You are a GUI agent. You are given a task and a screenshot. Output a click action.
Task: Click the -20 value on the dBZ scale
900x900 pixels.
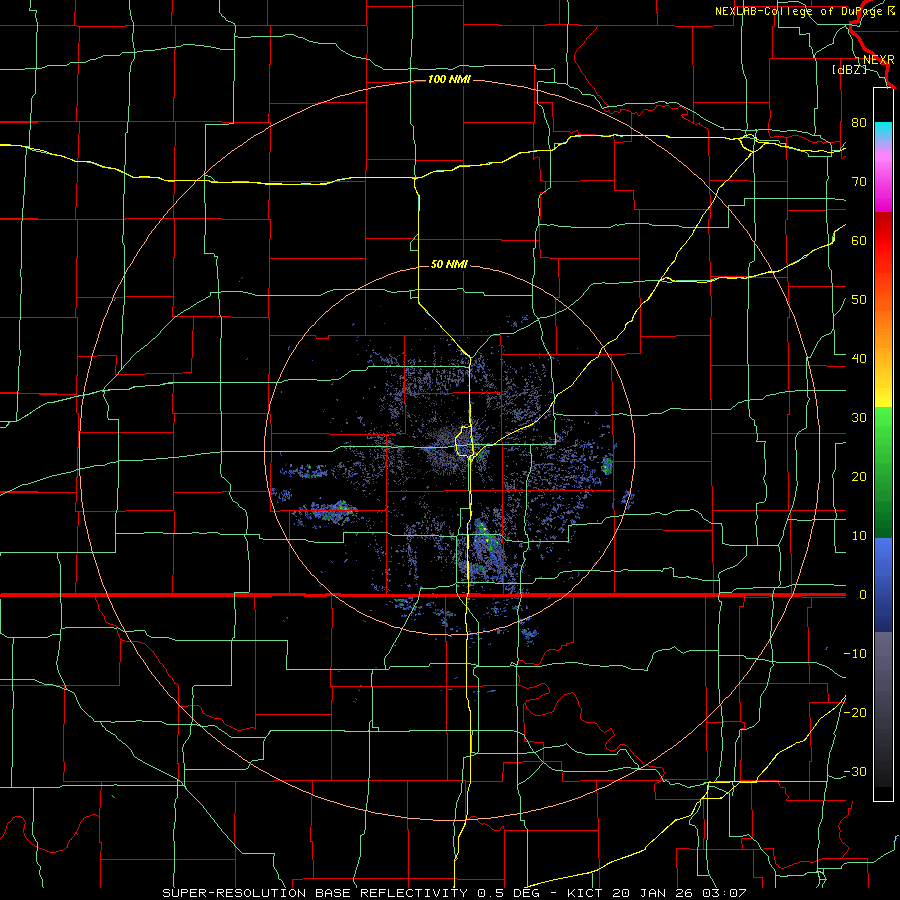855,712
